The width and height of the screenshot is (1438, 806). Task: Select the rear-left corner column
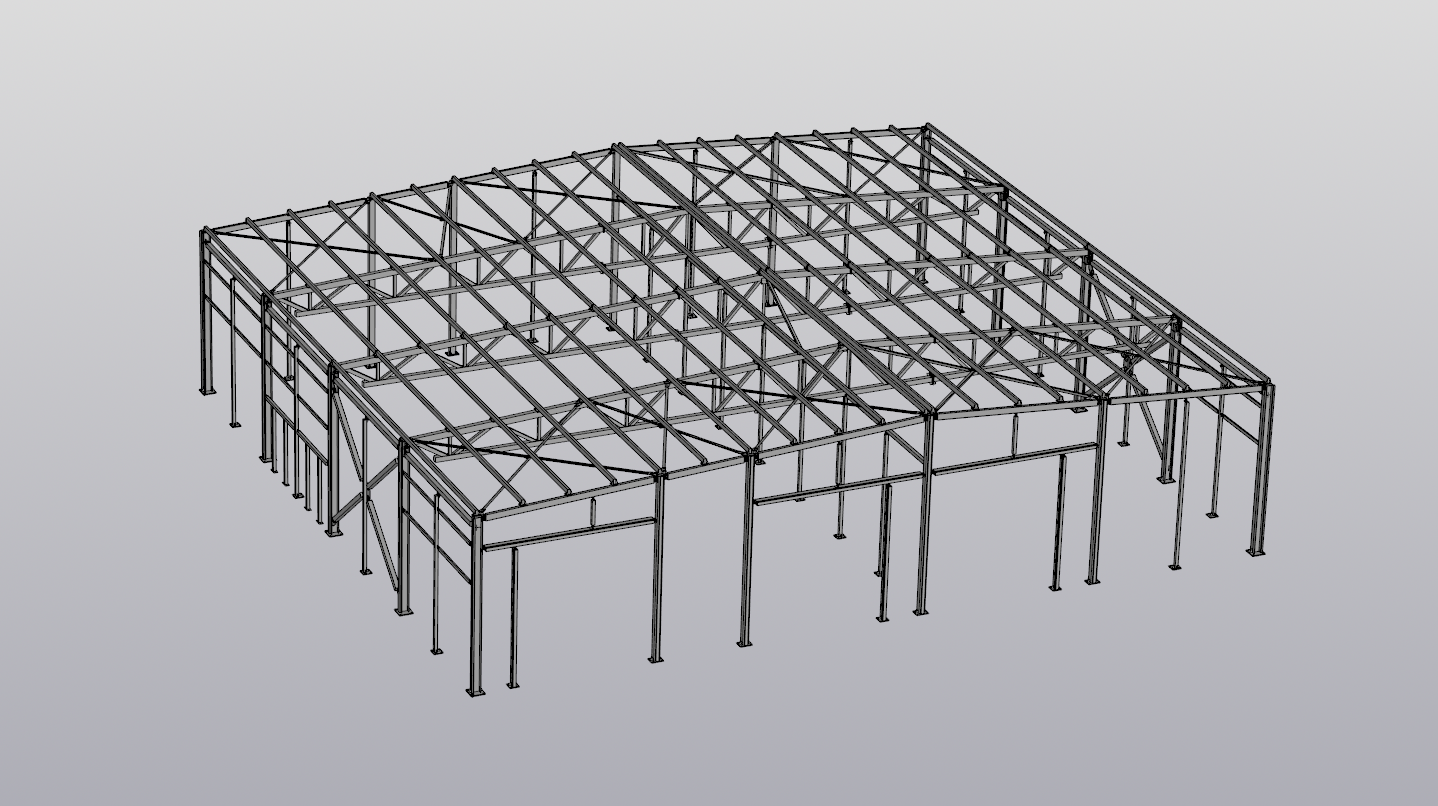[207, 310]
